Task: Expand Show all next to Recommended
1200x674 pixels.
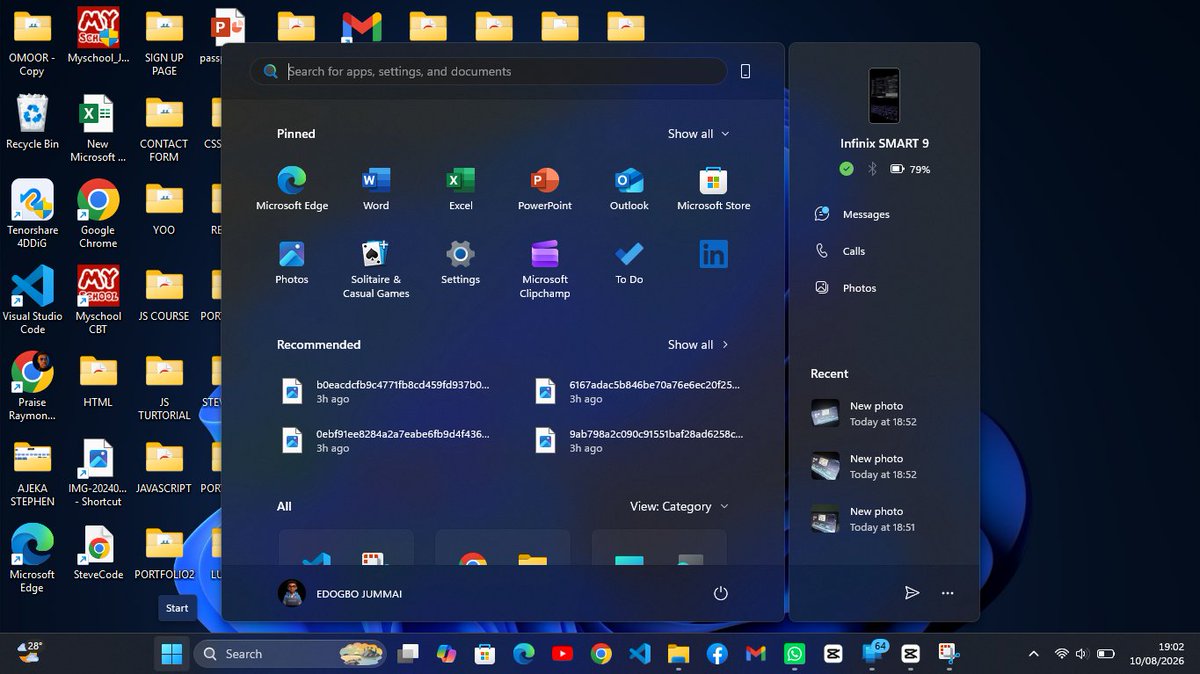Action: [698, 345]
